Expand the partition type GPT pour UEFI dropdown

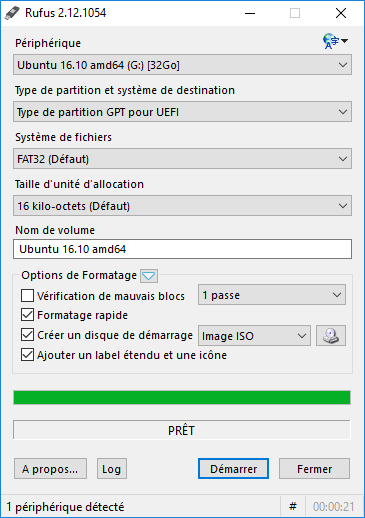(182, 112)
